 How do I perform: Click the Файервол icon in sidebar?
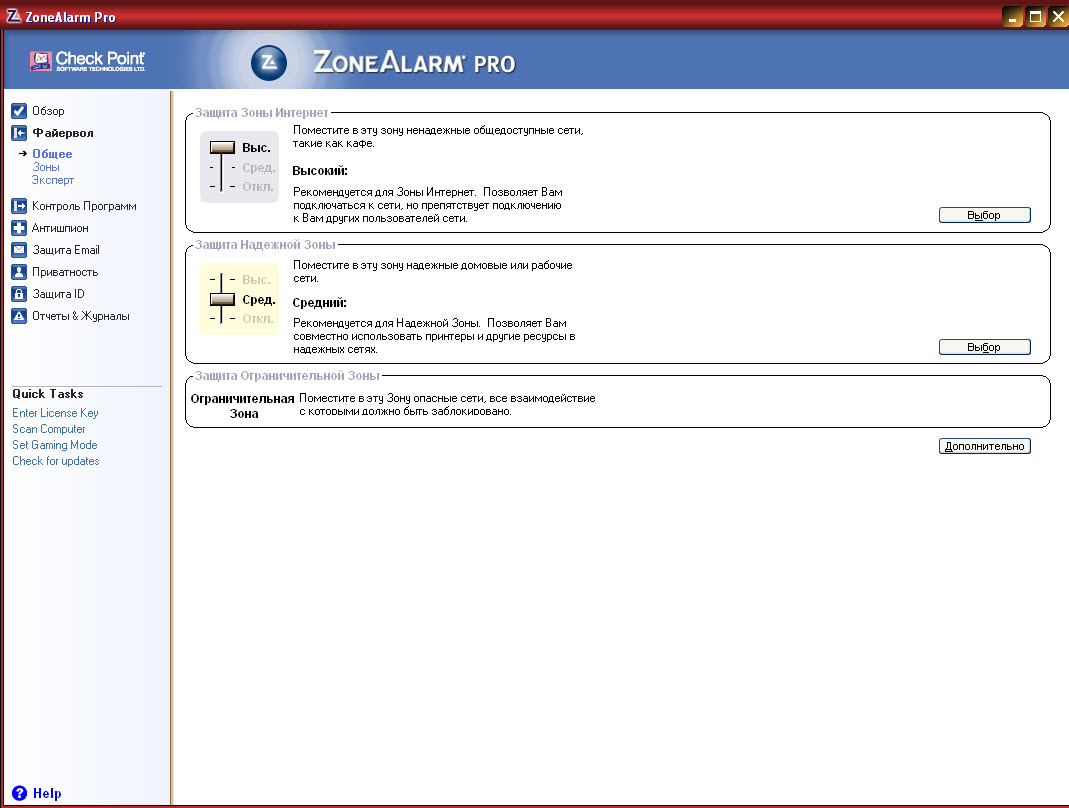(x=19, y=133)
